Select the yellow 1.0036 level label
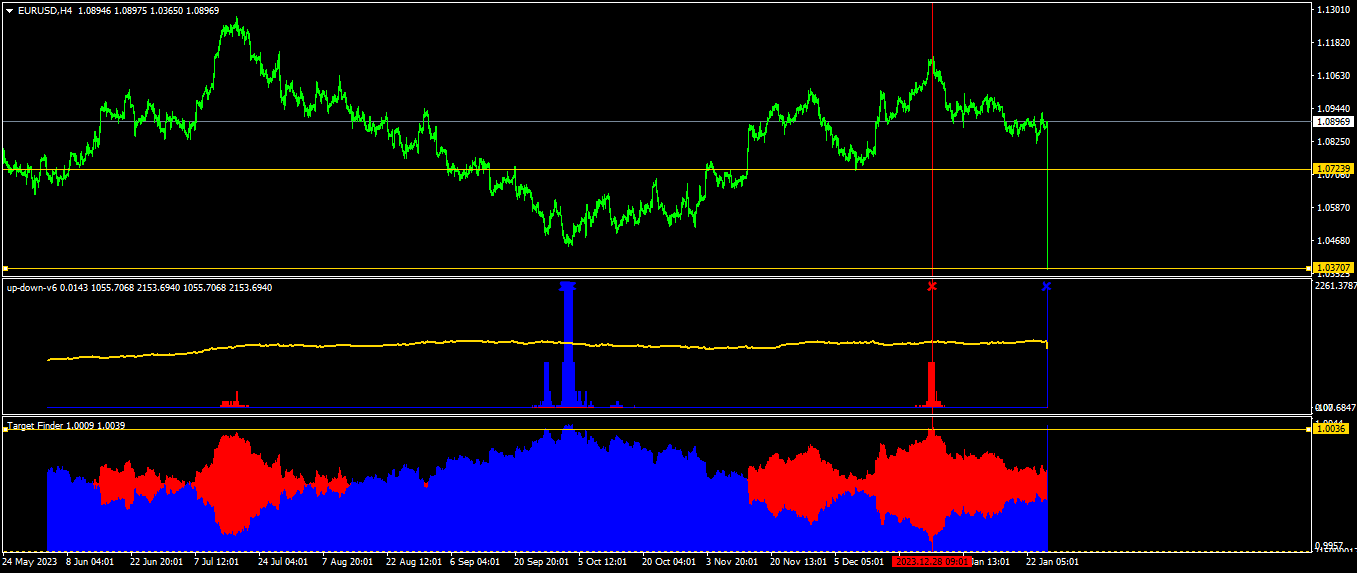This screenshot has width=1357, height=573. coord(1331,429)
